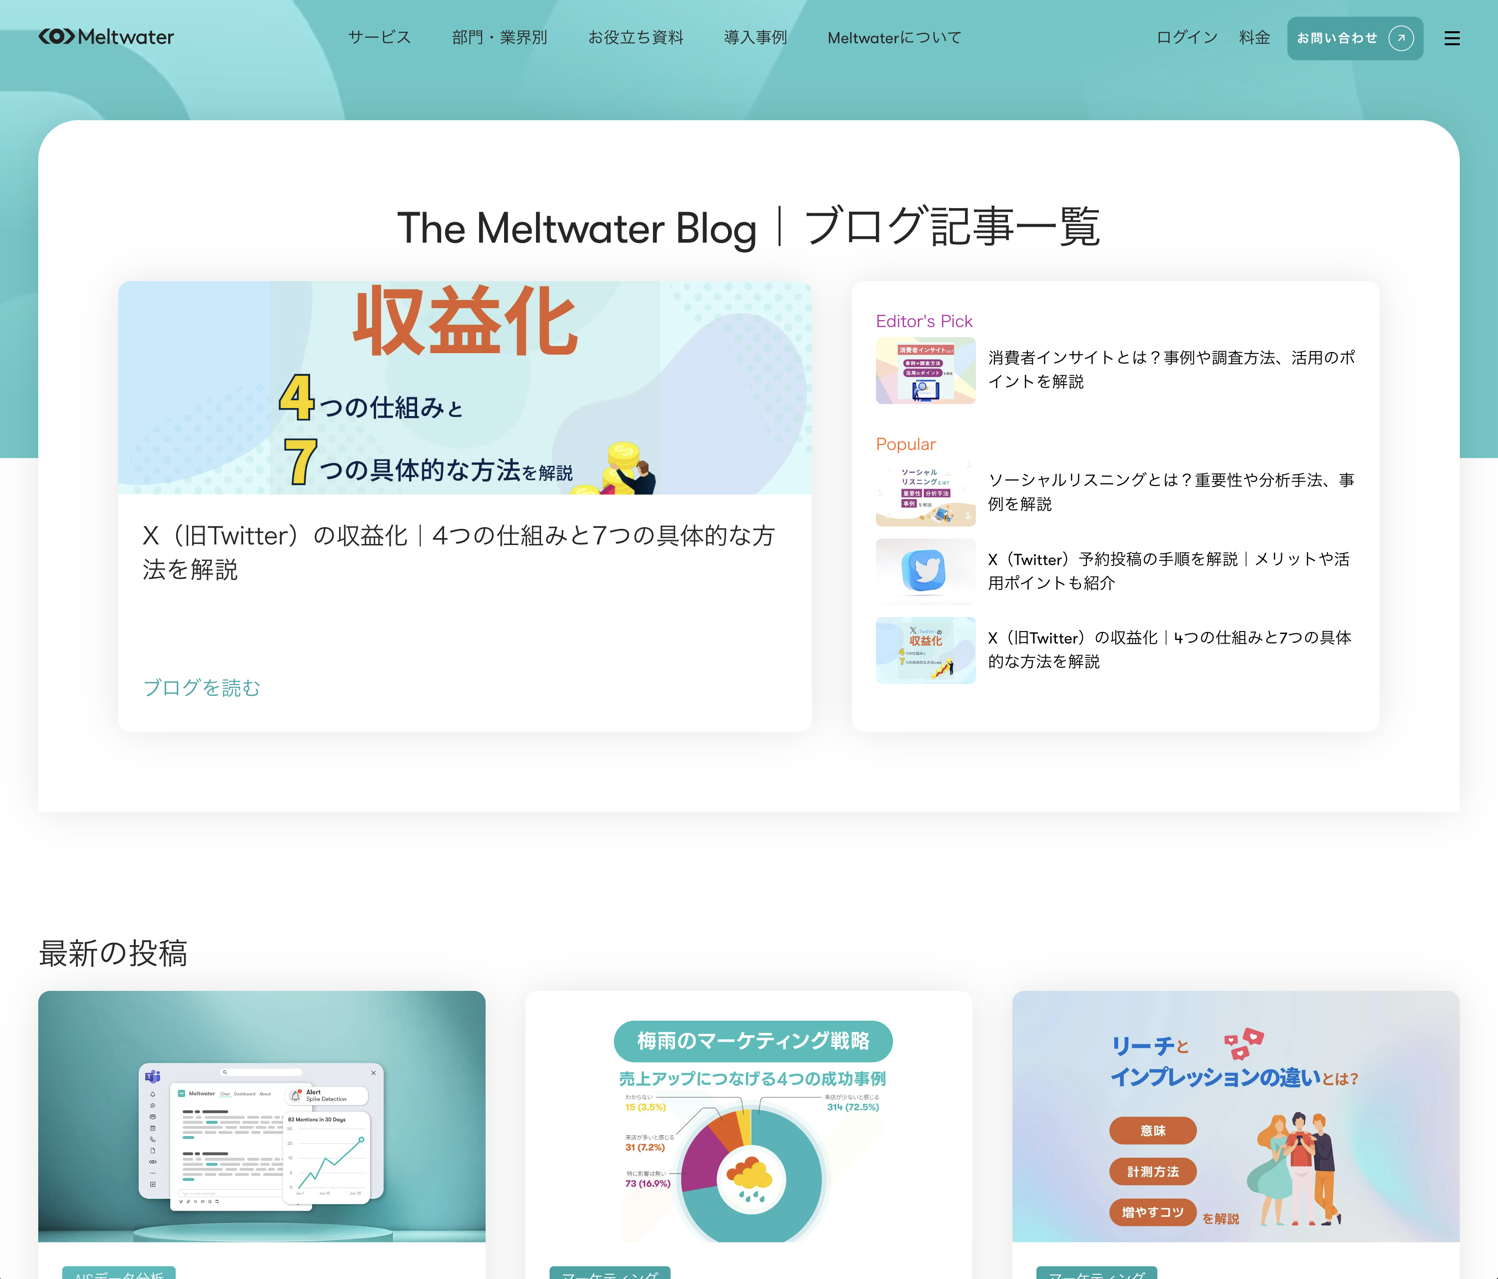The height and width of the screenshot is (1279, 1498).
Task: Click the 最新の投稿 heading
Action: (x=113, y=953)
